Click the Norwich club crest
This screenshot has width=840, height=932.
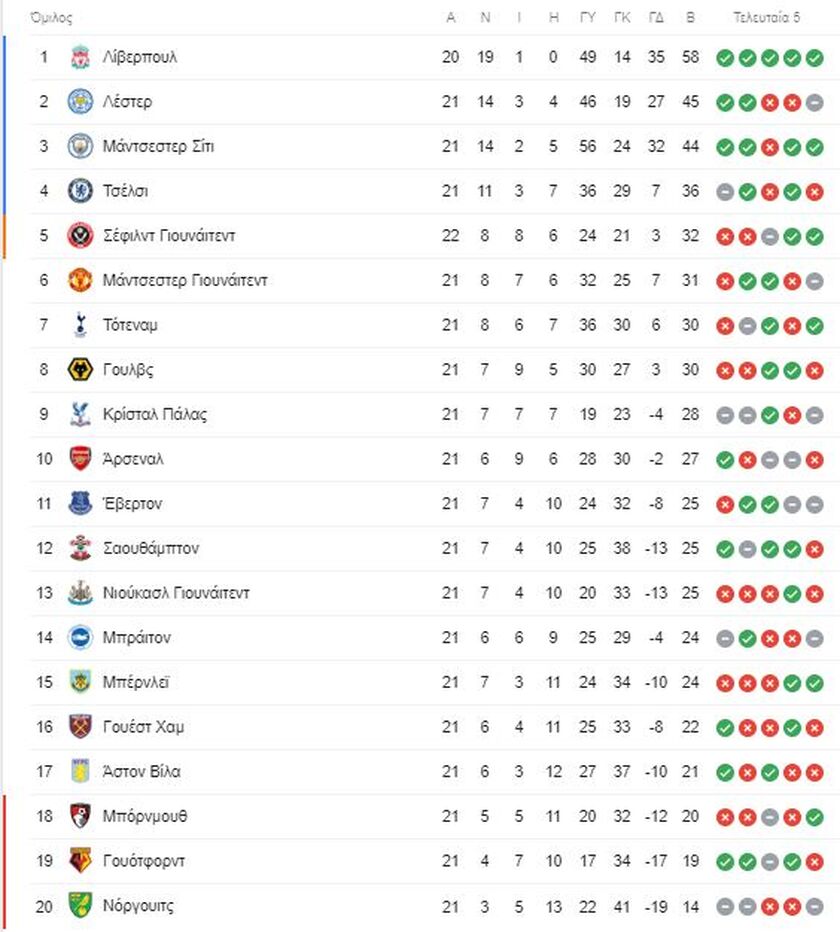tap(80, 906)
